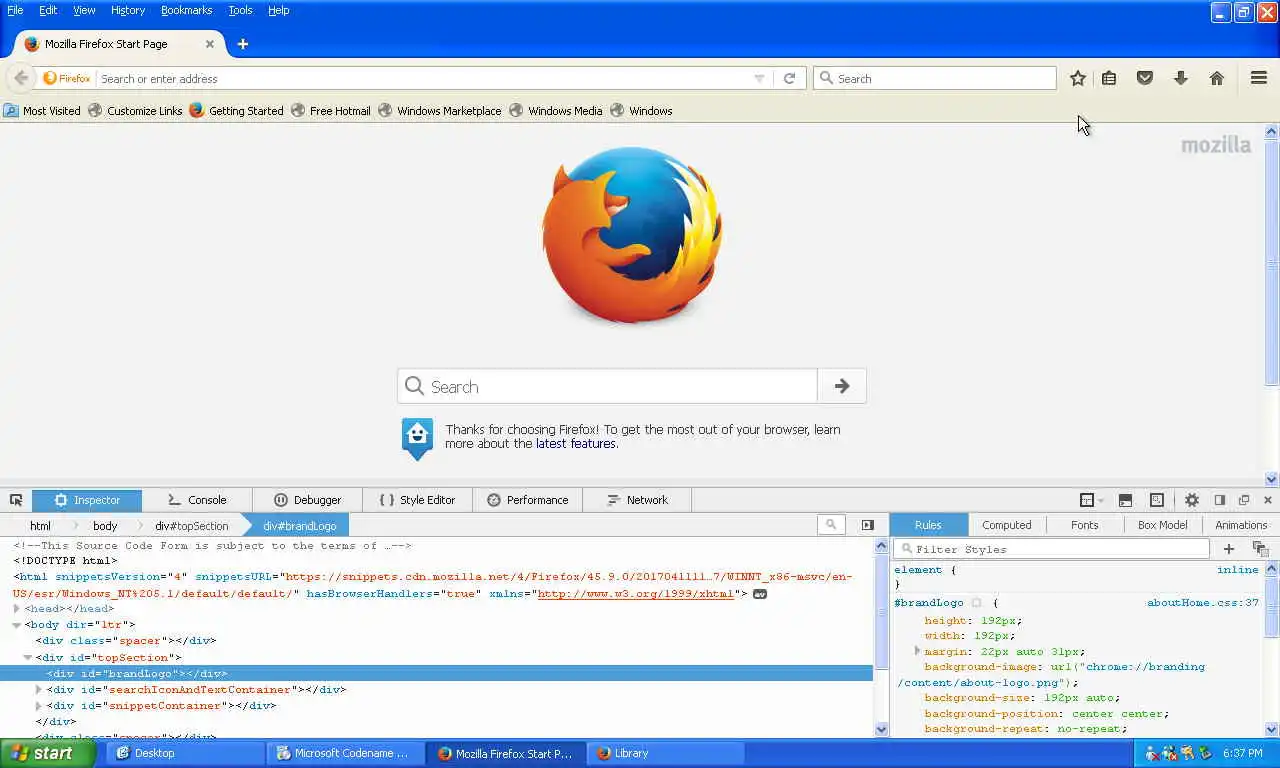Toggle split console icon in devtools toolbar
Image resolution: width=1280 pixels, height=768 pixels.
[1125, 500]
